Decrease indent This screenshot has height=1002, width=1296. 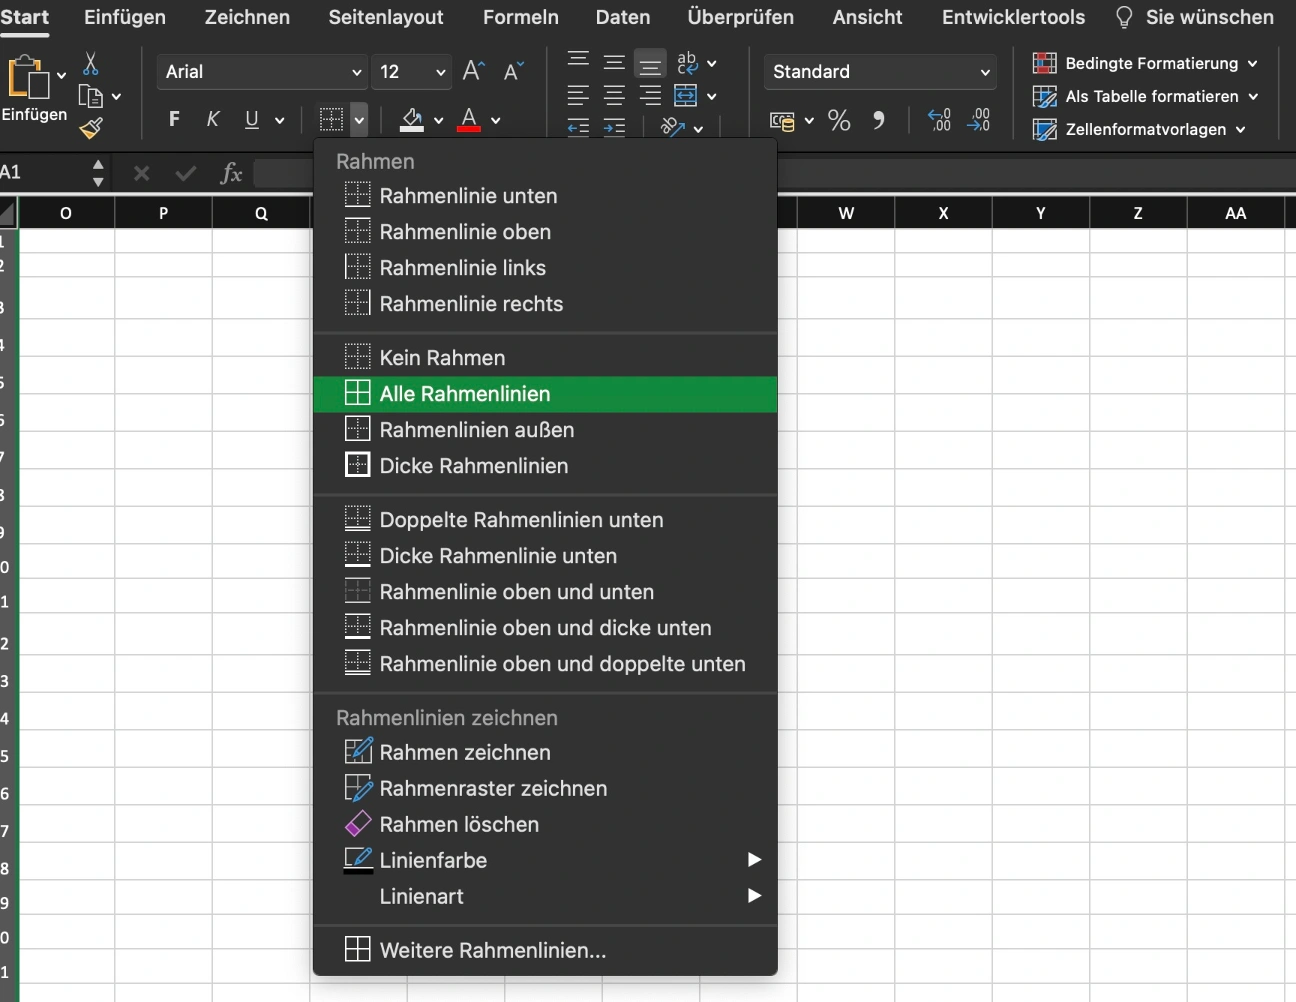click(578, 127)
